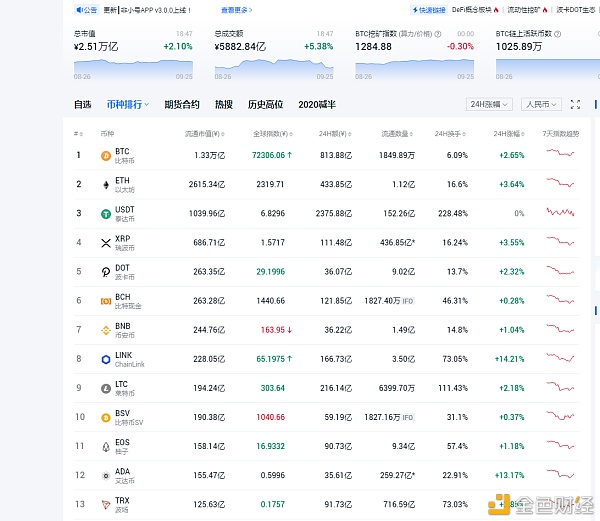Click the USDT Tether coin icon

pos(106,214)
